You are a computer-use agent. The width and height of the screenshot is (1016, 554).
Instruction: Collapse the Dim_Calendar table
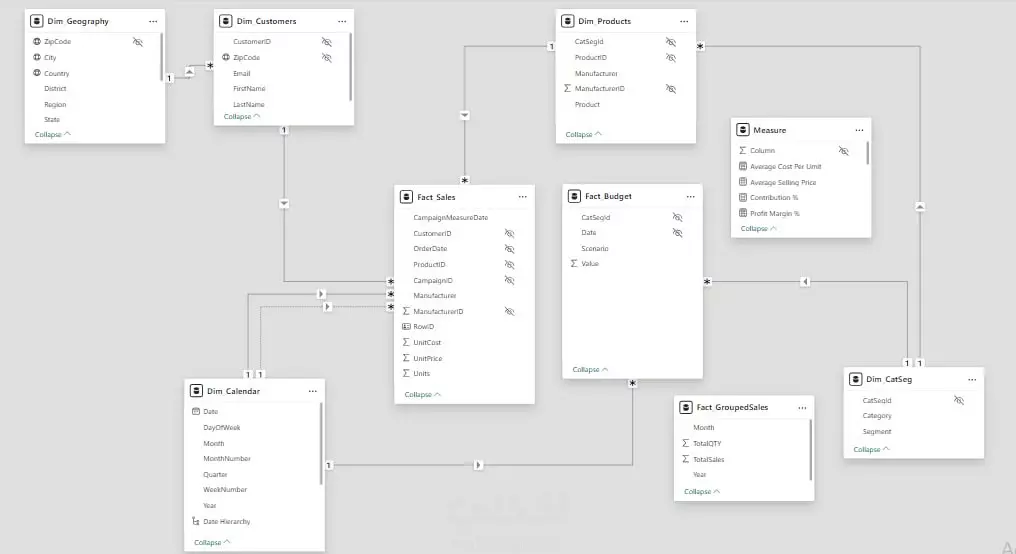[x=212, y=542]
